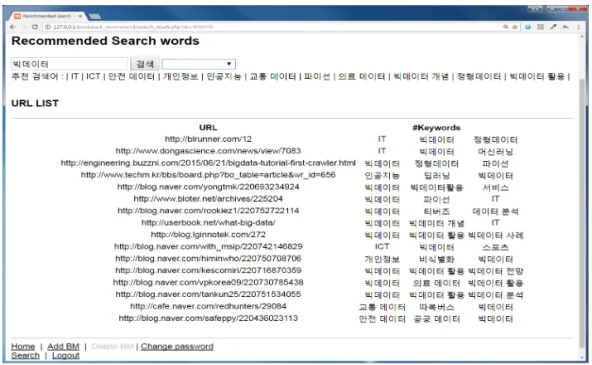
Task: Open the techm.kr board URL
Action: pyautogui.click(x=208, y=175)
